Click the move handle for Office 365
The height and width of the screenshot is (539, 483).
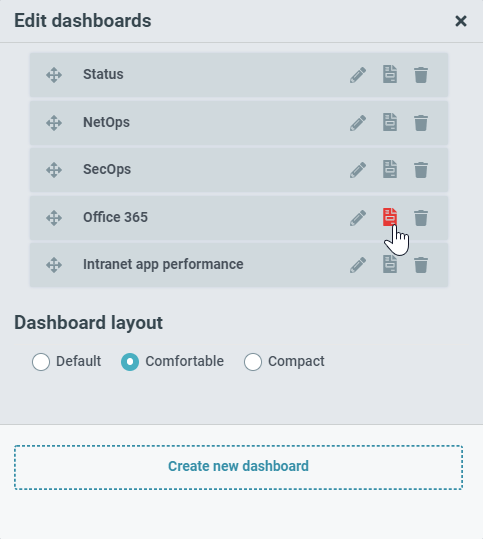click(54, 218)
